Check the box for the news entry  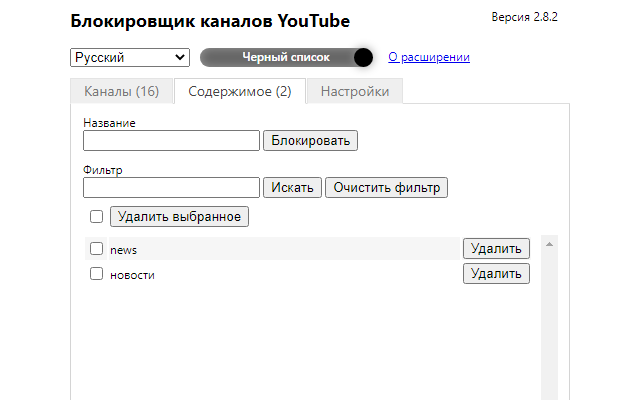(96, 248)
